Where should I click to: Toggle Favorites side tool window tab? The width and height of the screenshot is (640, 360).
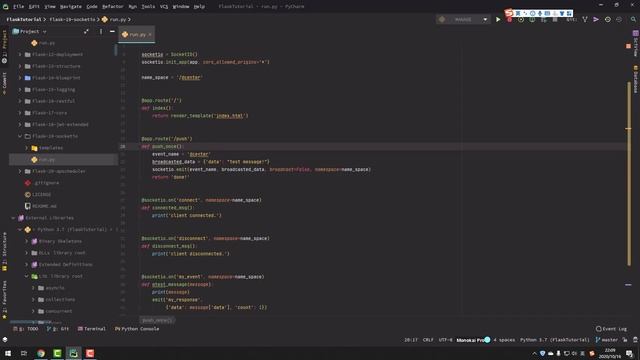4,299
